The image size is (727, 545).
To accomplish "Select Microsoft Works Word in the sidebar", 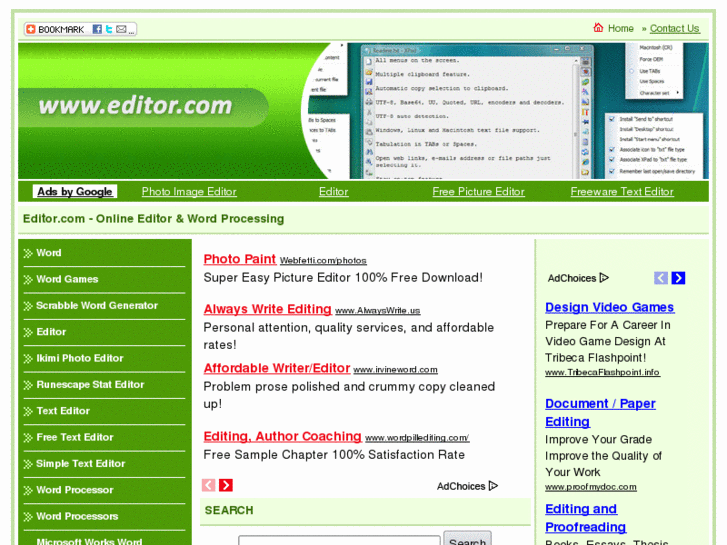I will pos(89,541).
